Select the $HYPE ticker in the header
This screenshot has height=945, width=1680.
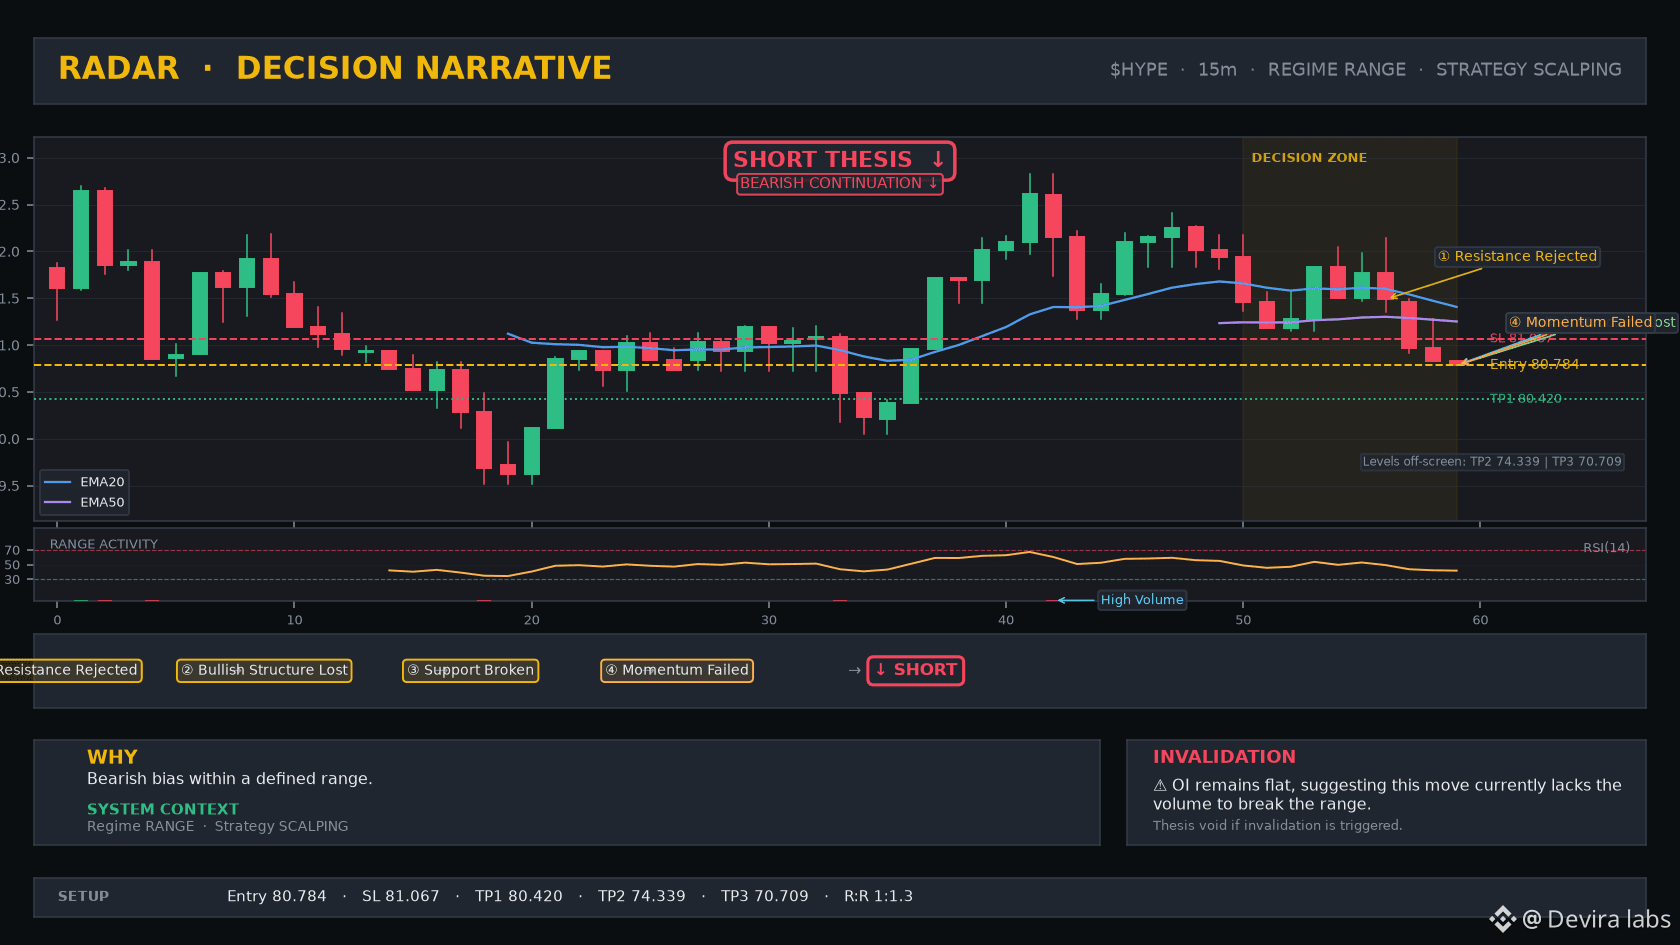(x=1138, y=70)
